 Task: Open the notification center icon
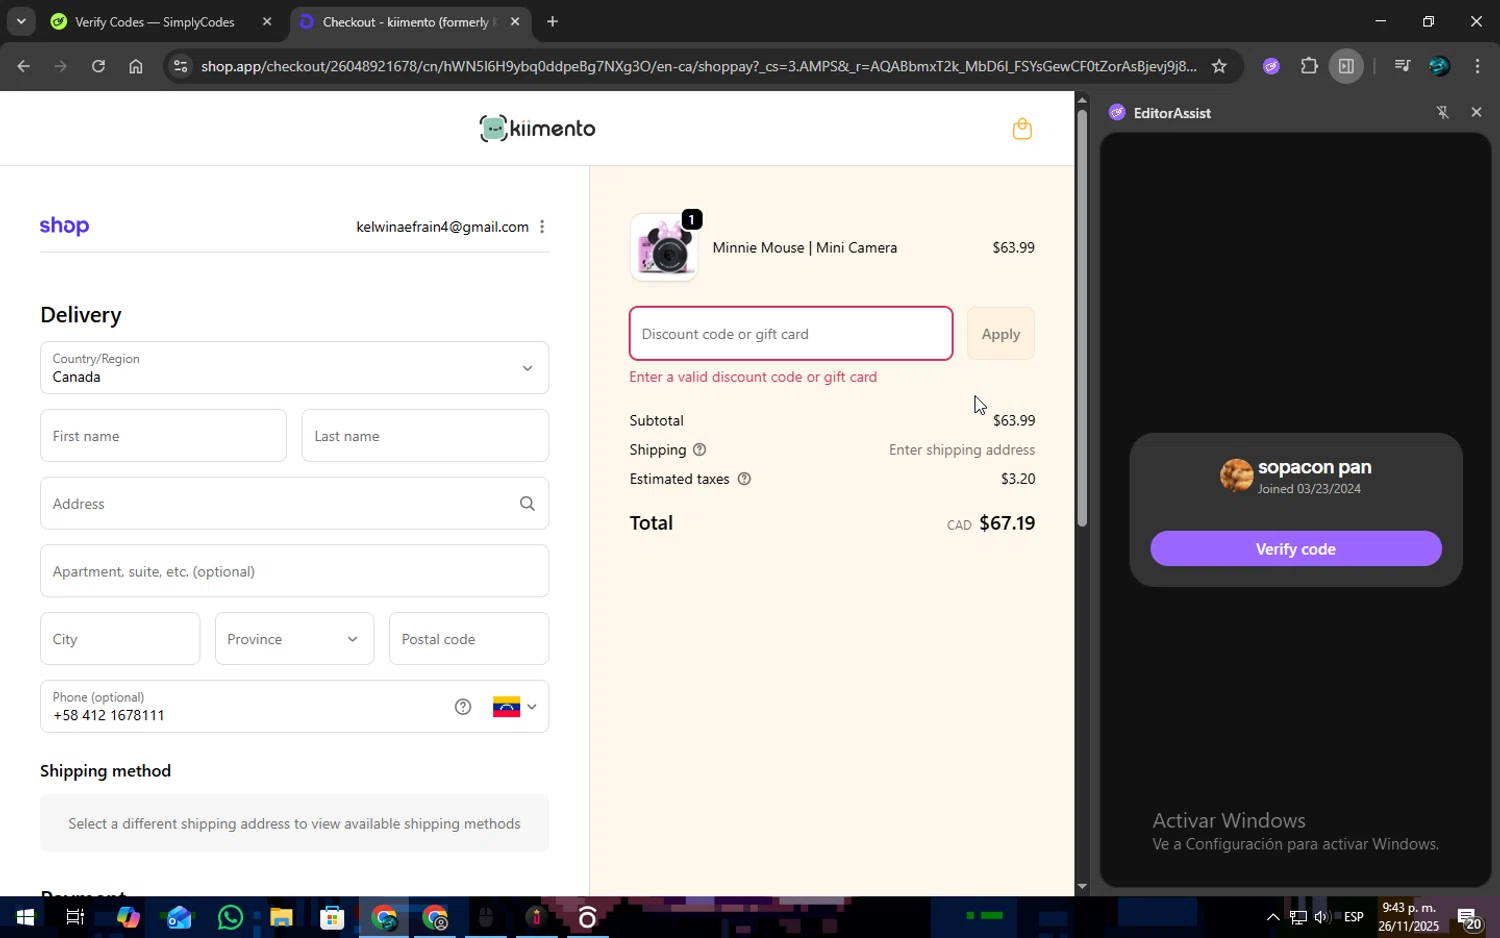coord(1469,918)
